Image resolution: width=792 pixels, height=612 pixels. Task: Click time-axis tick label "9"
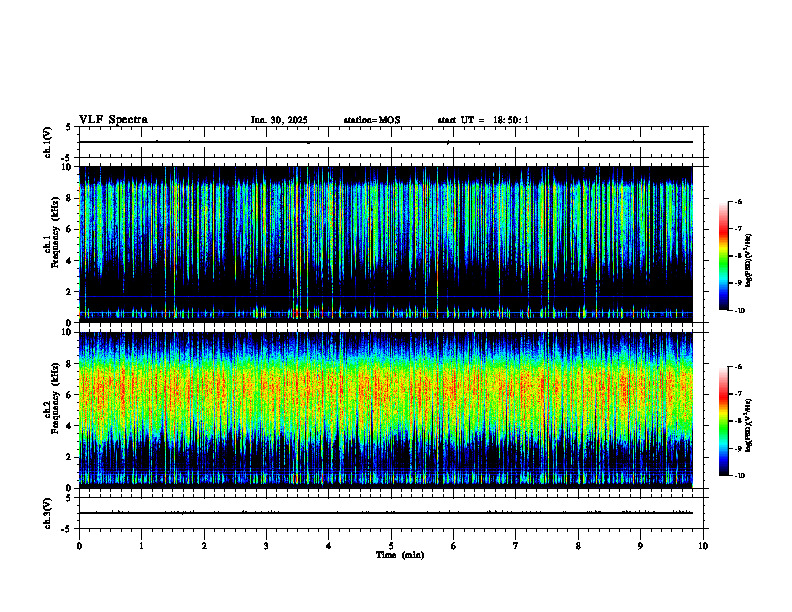pyautogui.click(x=640, y=546)
